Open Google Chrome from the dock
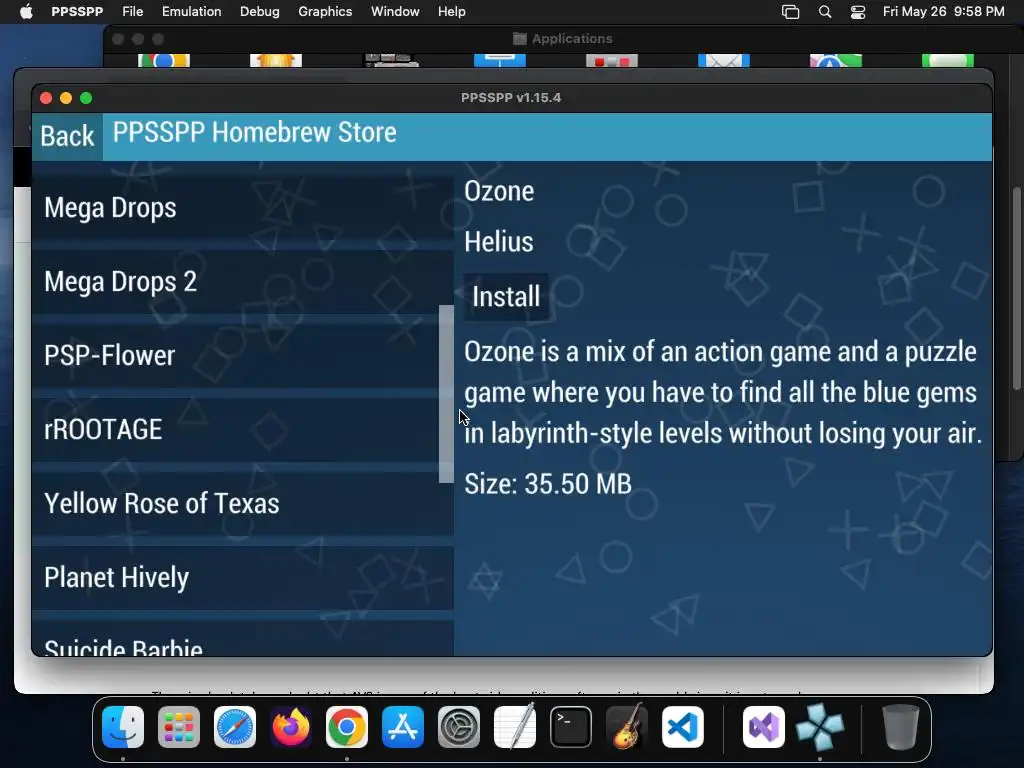 pos(347,727)
